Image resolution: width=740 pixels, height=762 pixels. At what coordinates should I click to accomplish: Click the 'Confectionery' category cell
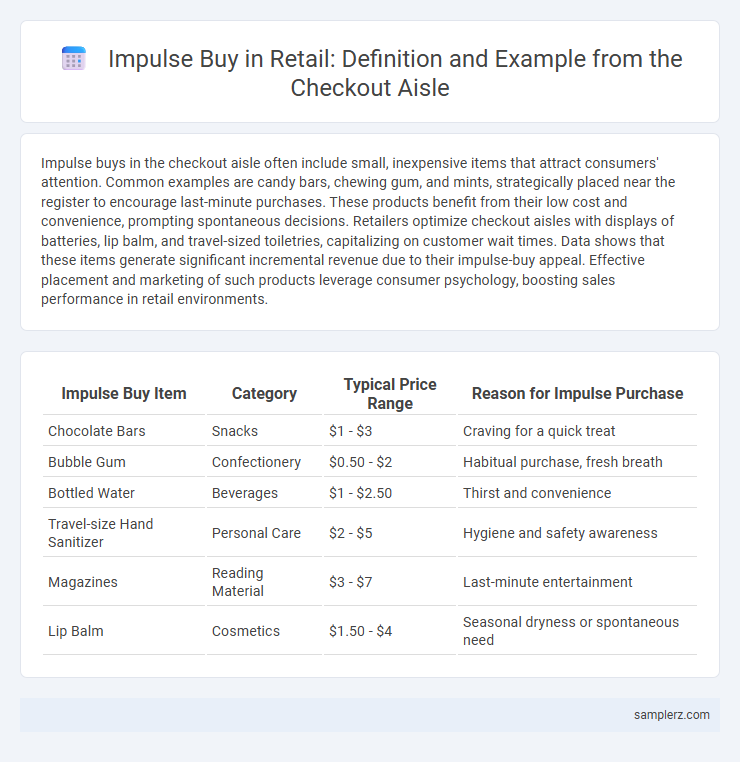tap(264, 462)
